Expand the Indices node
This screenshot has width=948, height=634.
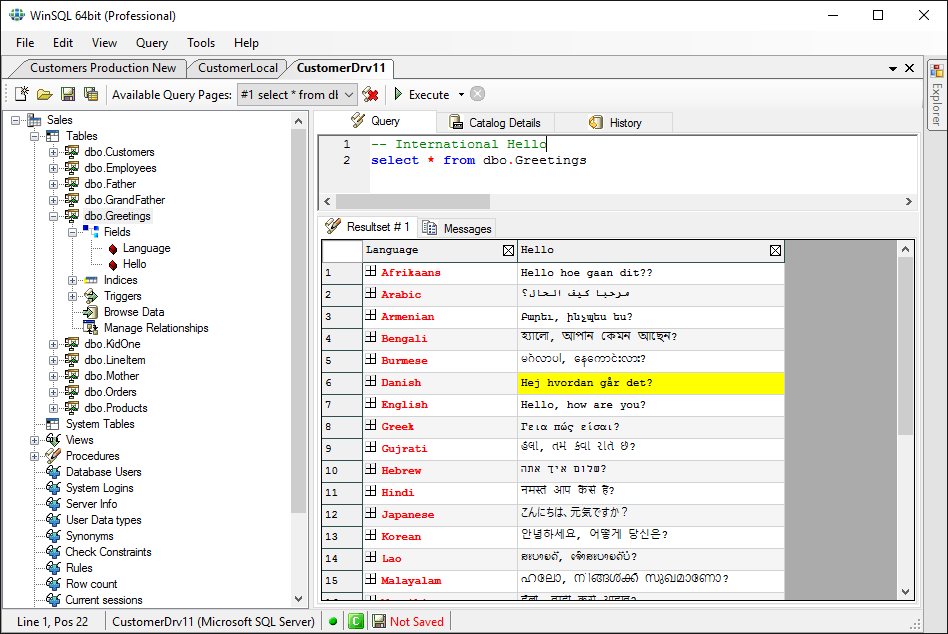click(x=72, y=280)
